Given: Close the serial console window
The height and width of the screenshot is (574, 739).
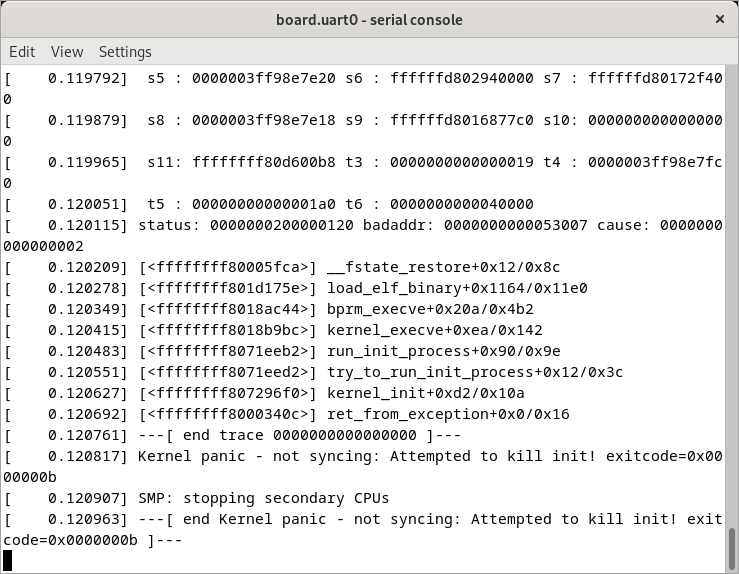Looking at the screenshot, I should click(x=719, y=19).
